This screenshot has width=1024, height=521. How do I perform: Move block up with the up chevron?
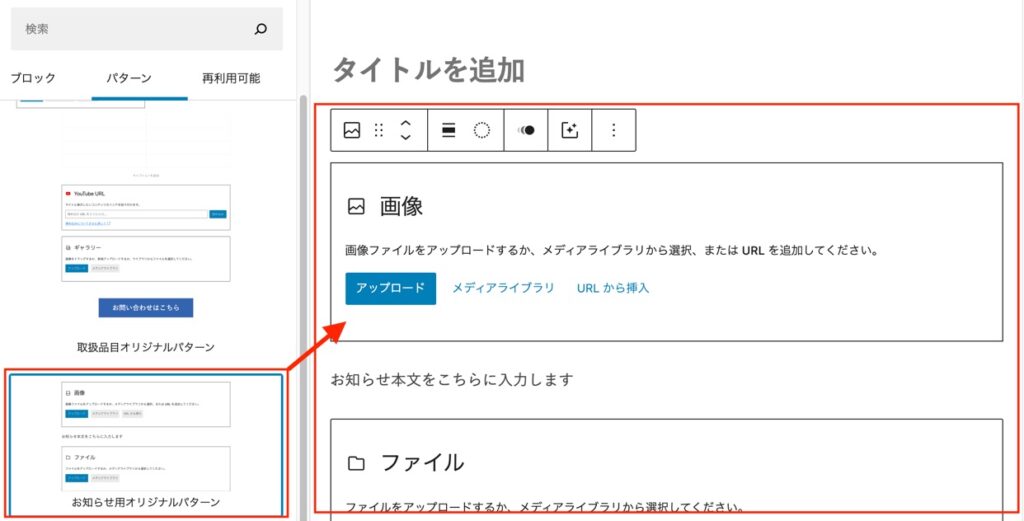tap(405, 123)
